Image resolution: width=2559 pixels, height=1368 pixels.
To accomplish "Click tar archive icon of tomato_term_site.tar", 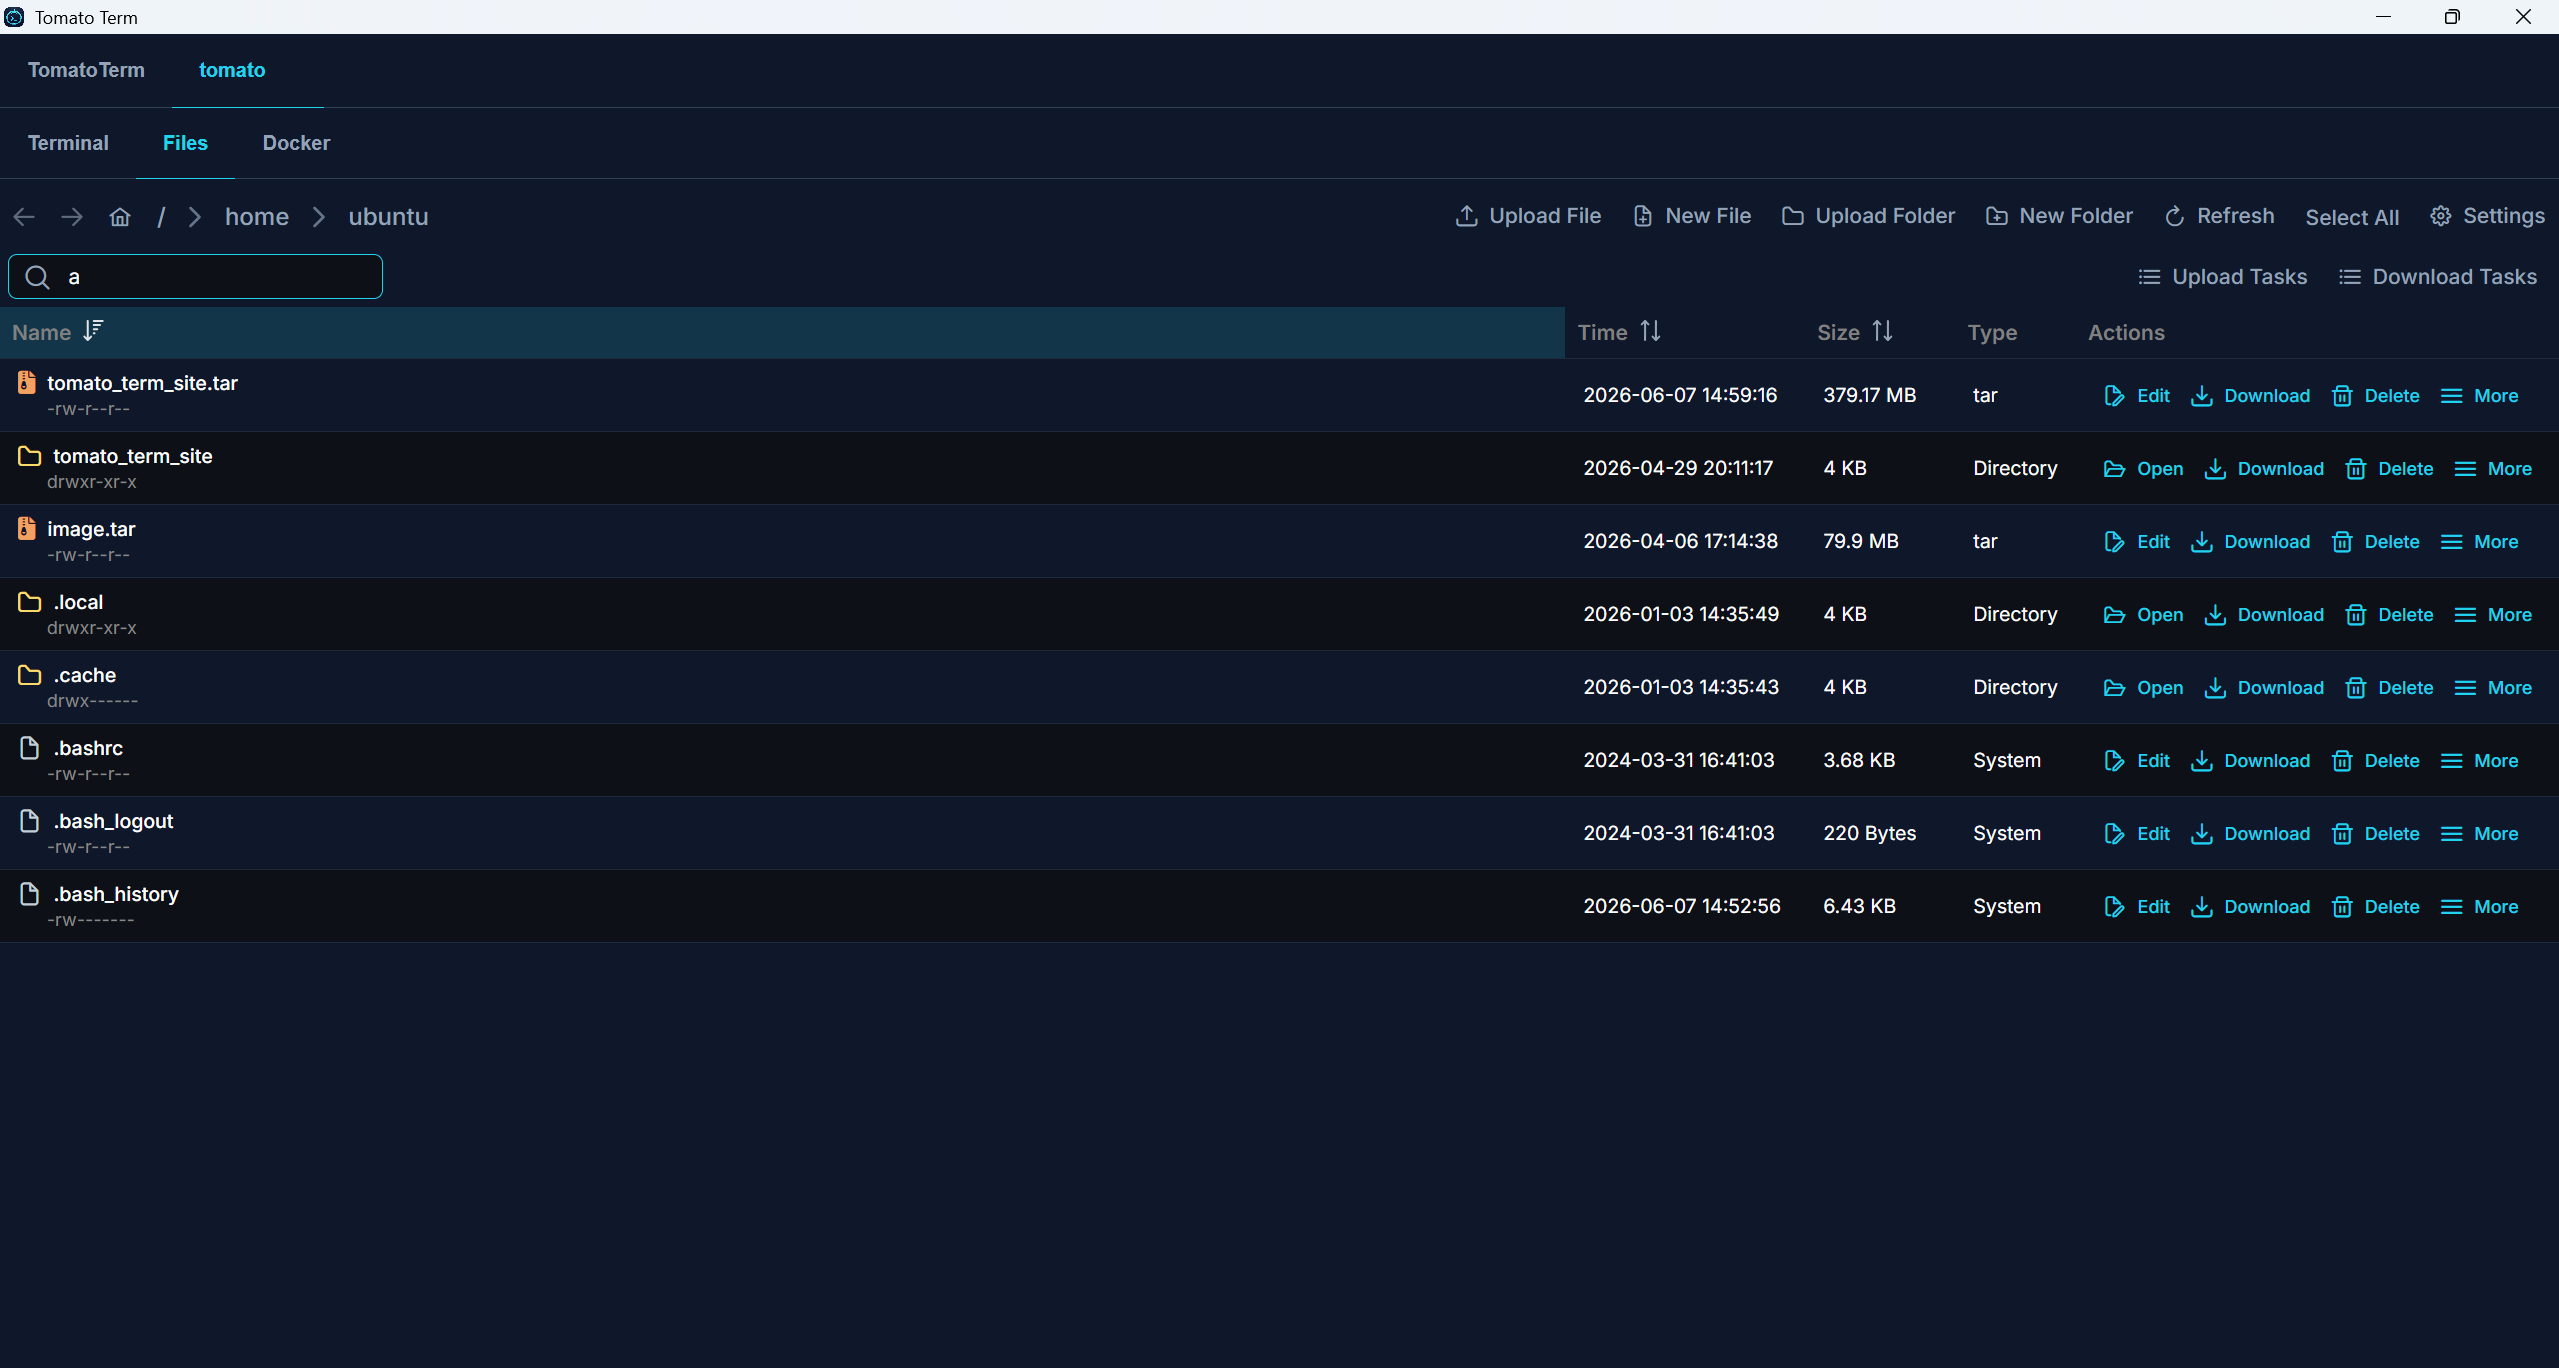I will [x=27, y=382].
